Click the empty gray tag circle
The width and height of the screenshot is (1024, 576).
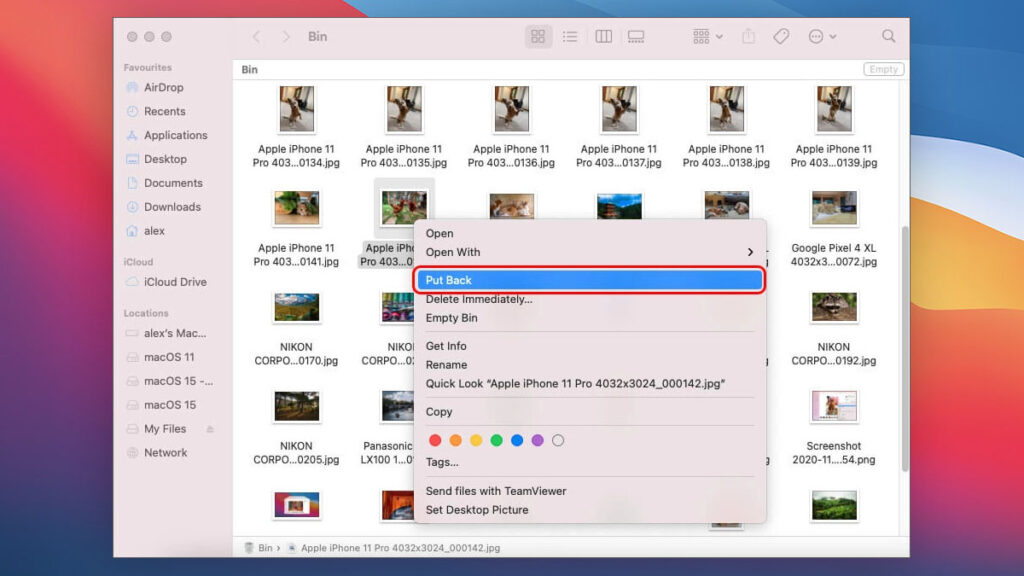point(558,441)
